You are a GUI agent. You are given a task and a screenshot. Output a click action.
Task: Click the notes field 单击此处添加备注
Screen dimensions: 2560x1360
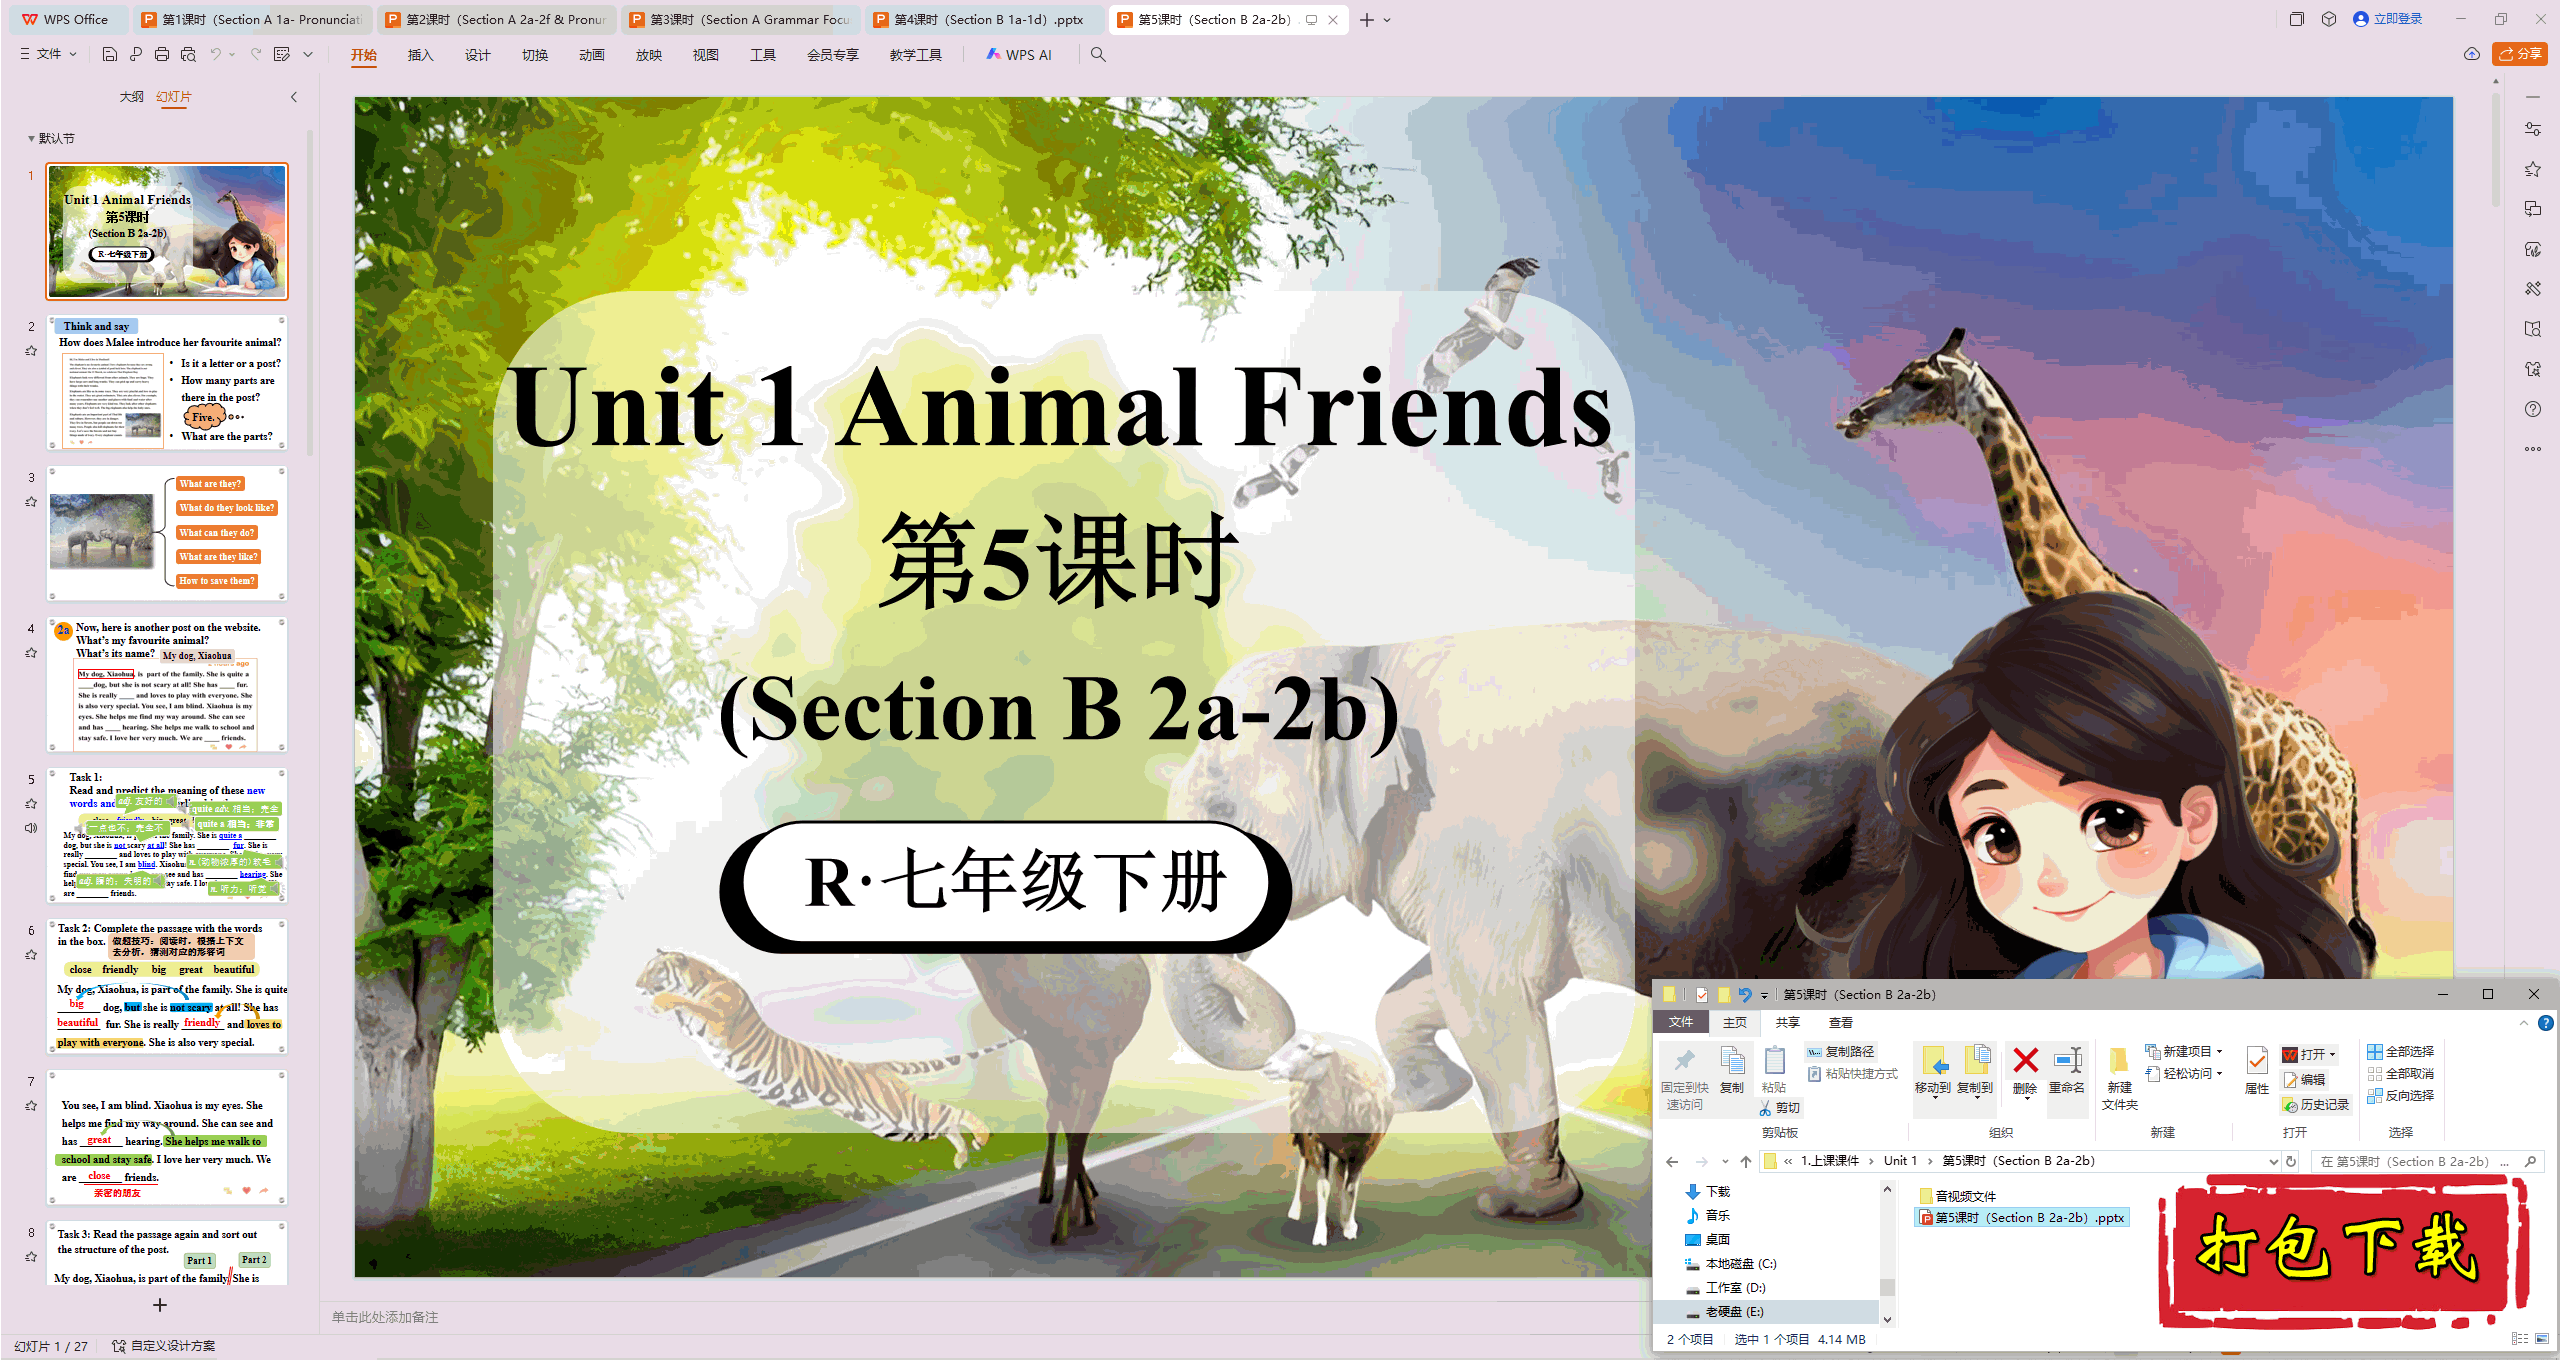[385, 1318]
